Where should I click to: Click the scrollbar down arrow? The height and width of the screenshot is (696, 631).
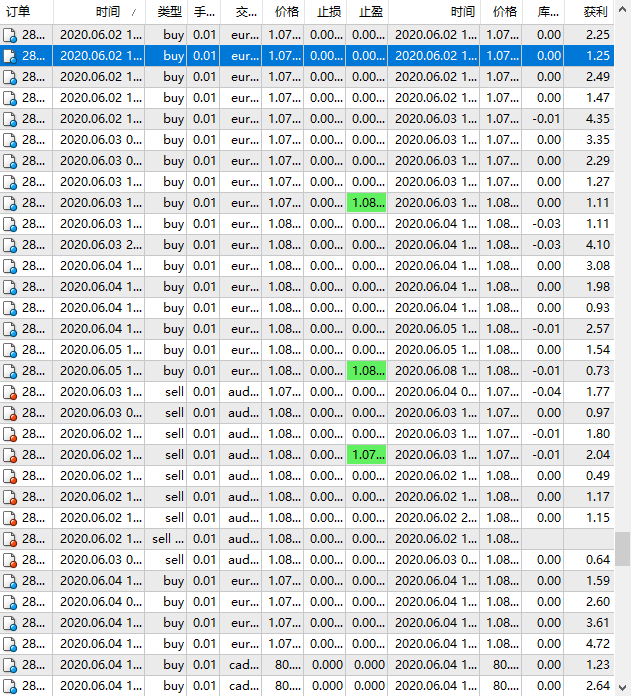pyautogui.click(x=623, y=687)
